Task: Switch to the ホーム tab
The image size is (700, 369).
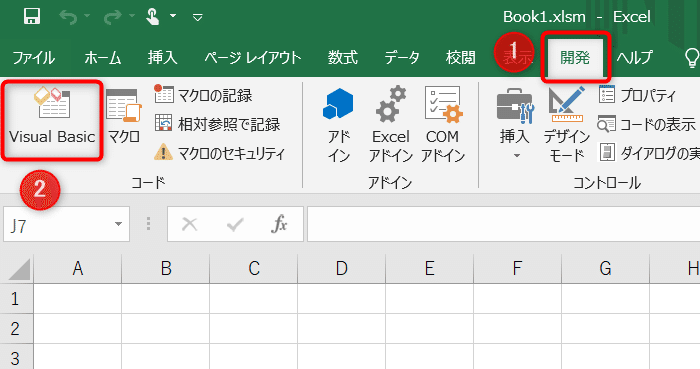Action: tap(103, 58)
